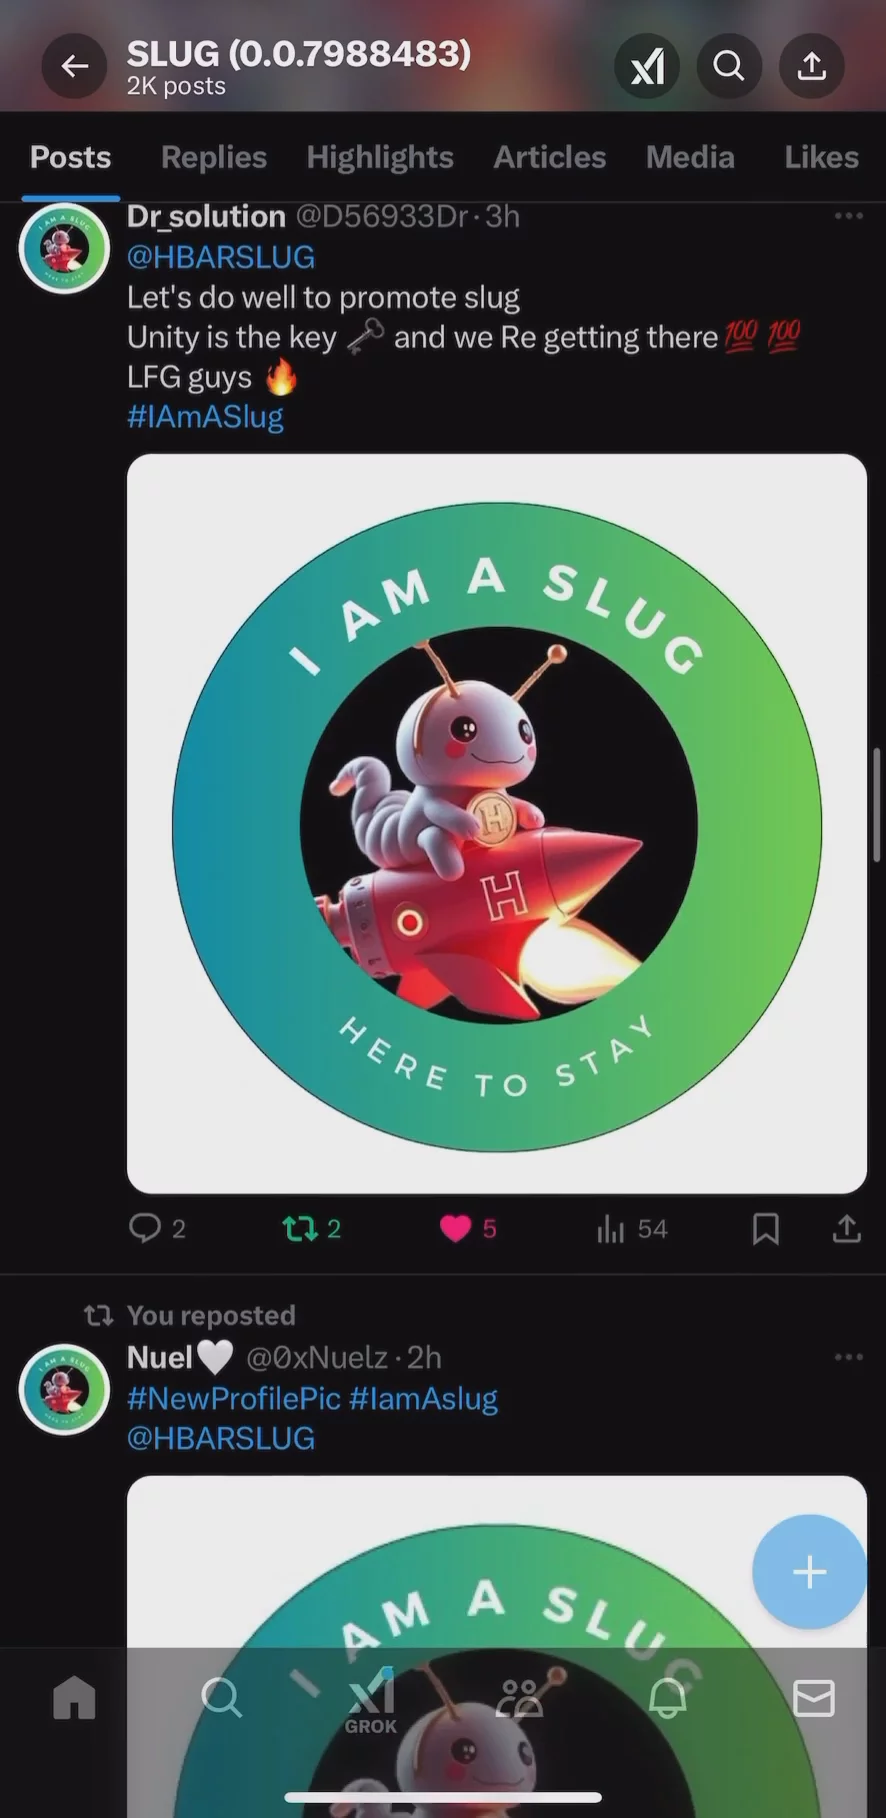
Task: Unlike the Dr_solution post heart
Action: [456, 1228]
